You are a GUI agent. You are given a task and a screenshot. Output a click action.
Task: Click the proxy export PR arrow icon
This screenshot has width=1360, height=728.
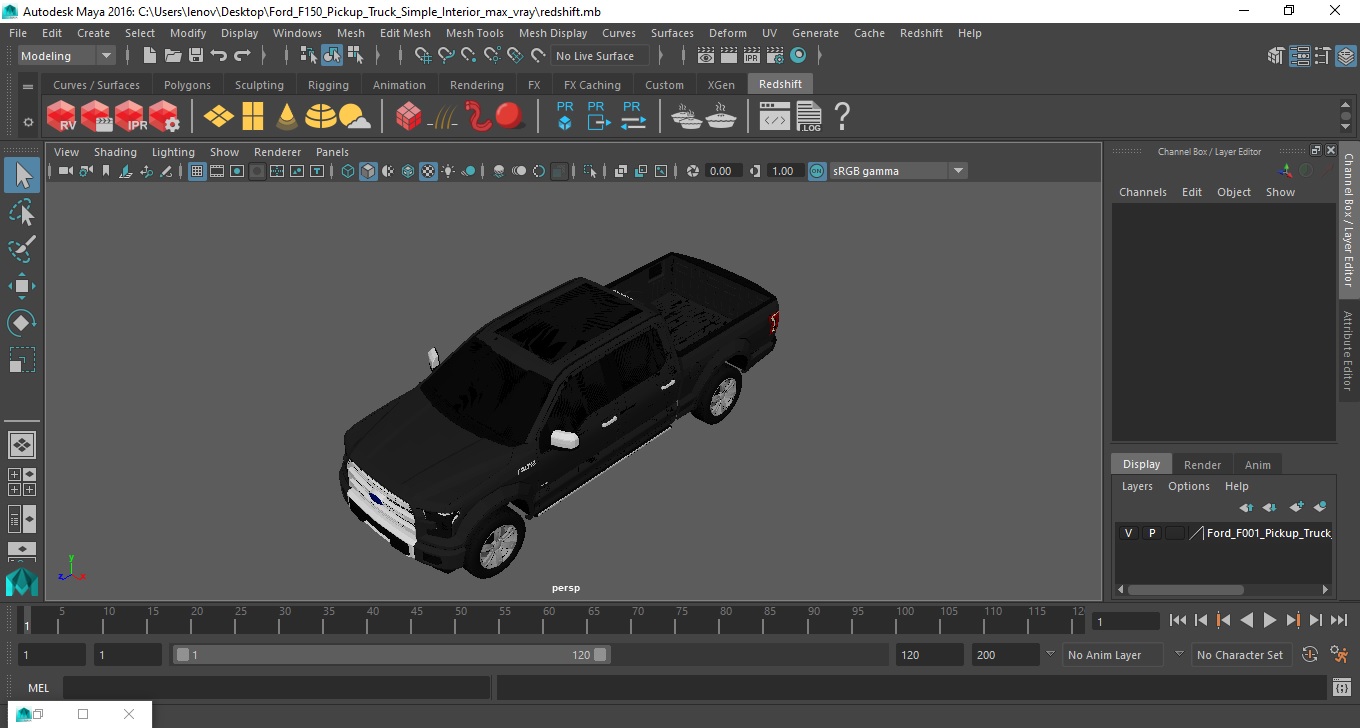(598, 116)
